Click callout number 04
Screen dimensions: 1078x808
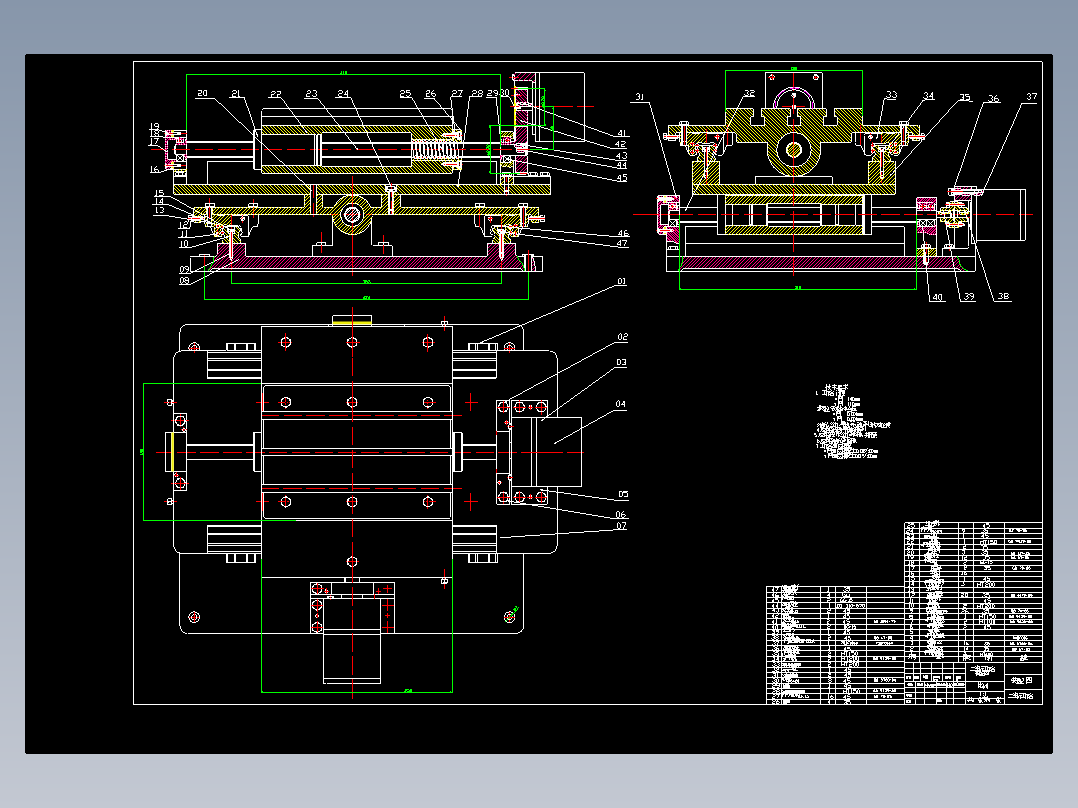click(620, 404)
